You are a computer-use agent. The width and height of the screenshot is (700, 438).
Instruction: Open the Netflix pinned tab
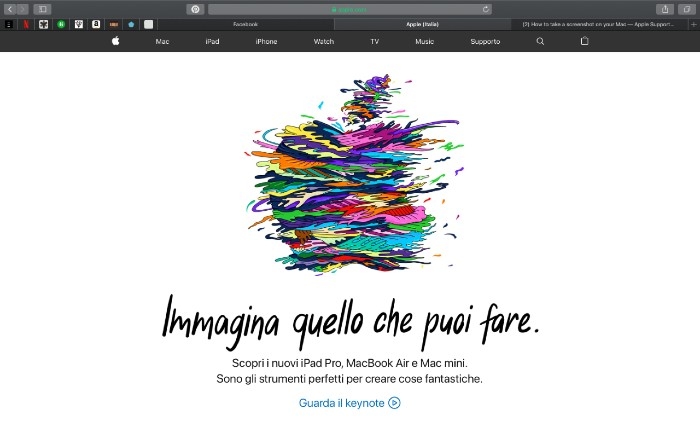coord(26,24)
